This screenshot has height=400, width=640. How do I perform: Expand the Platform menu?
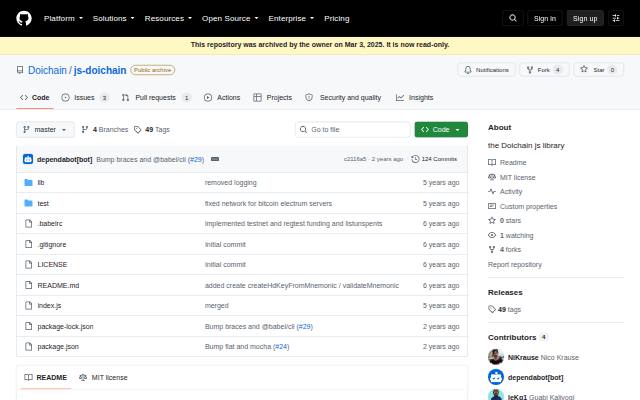pos(63,18)
